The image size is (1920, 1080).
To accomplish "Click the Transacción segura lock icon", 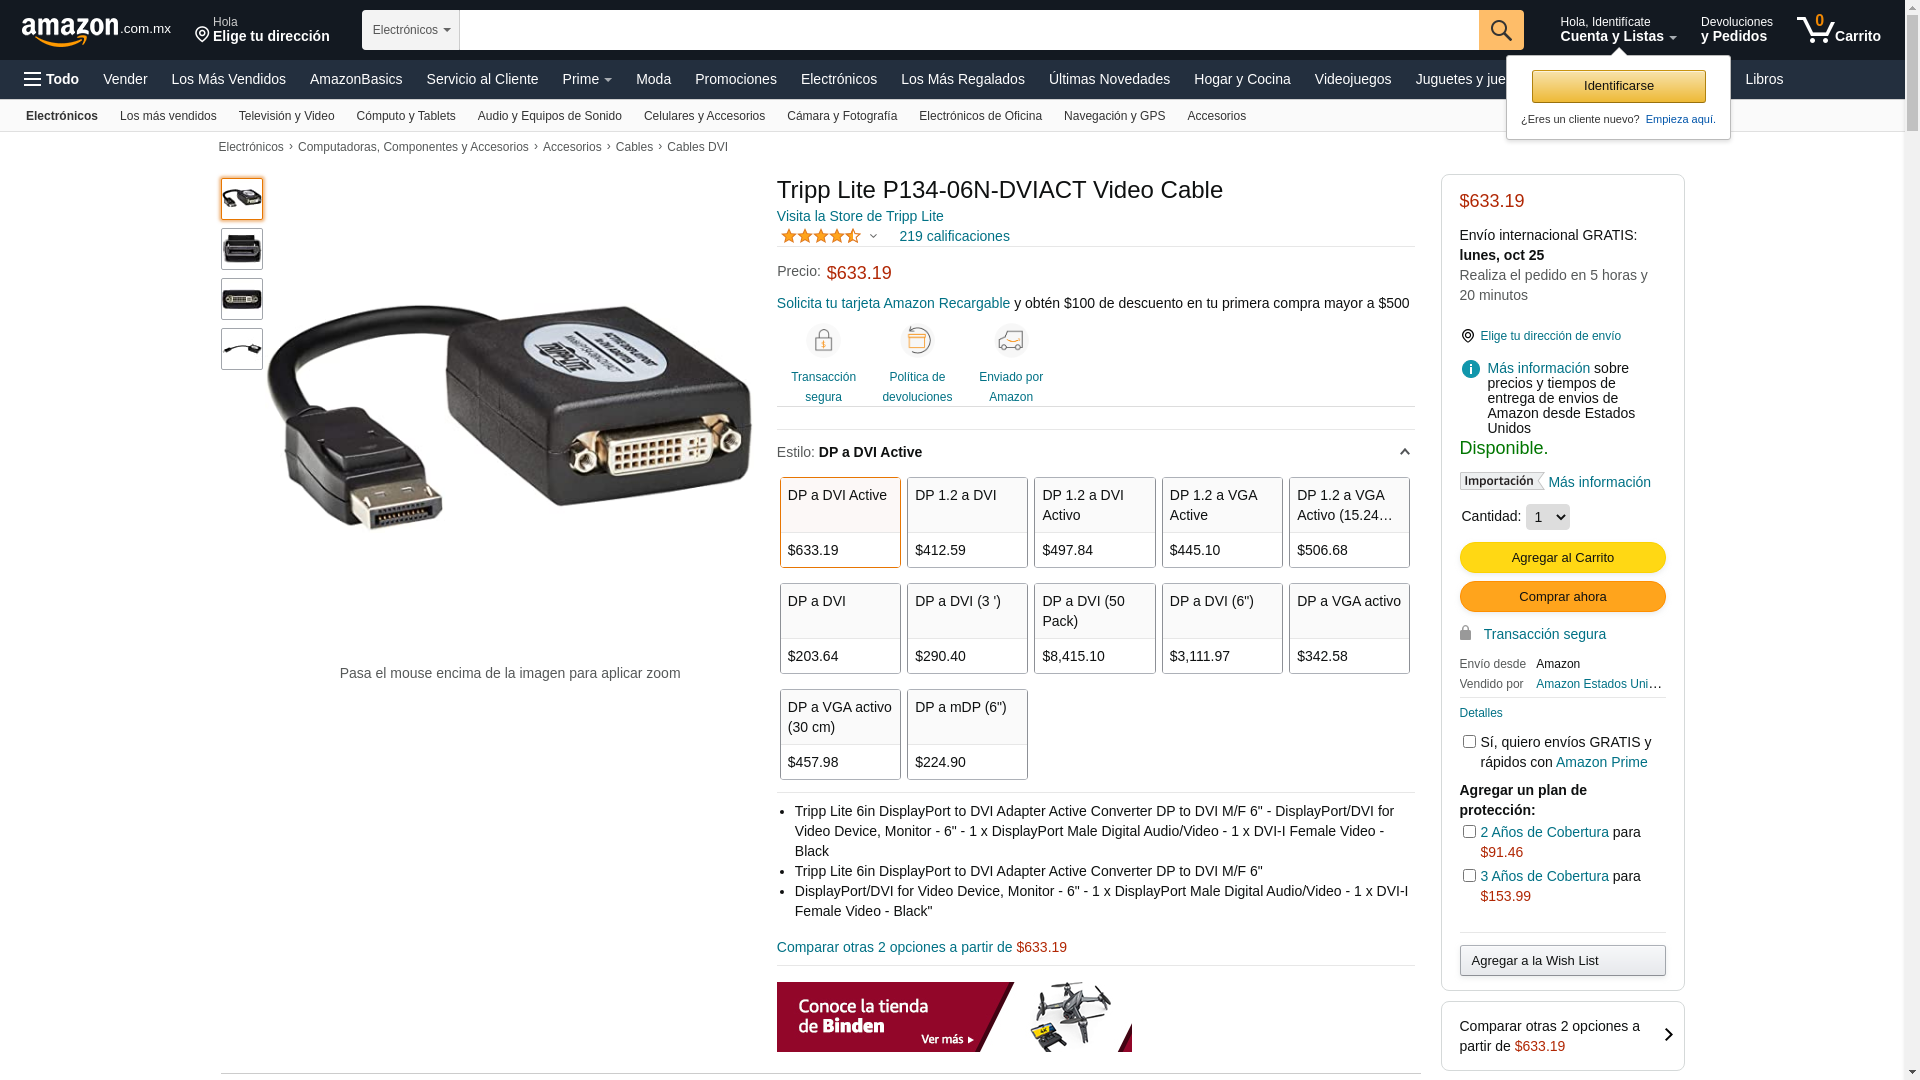I will [x=823, y=341].
